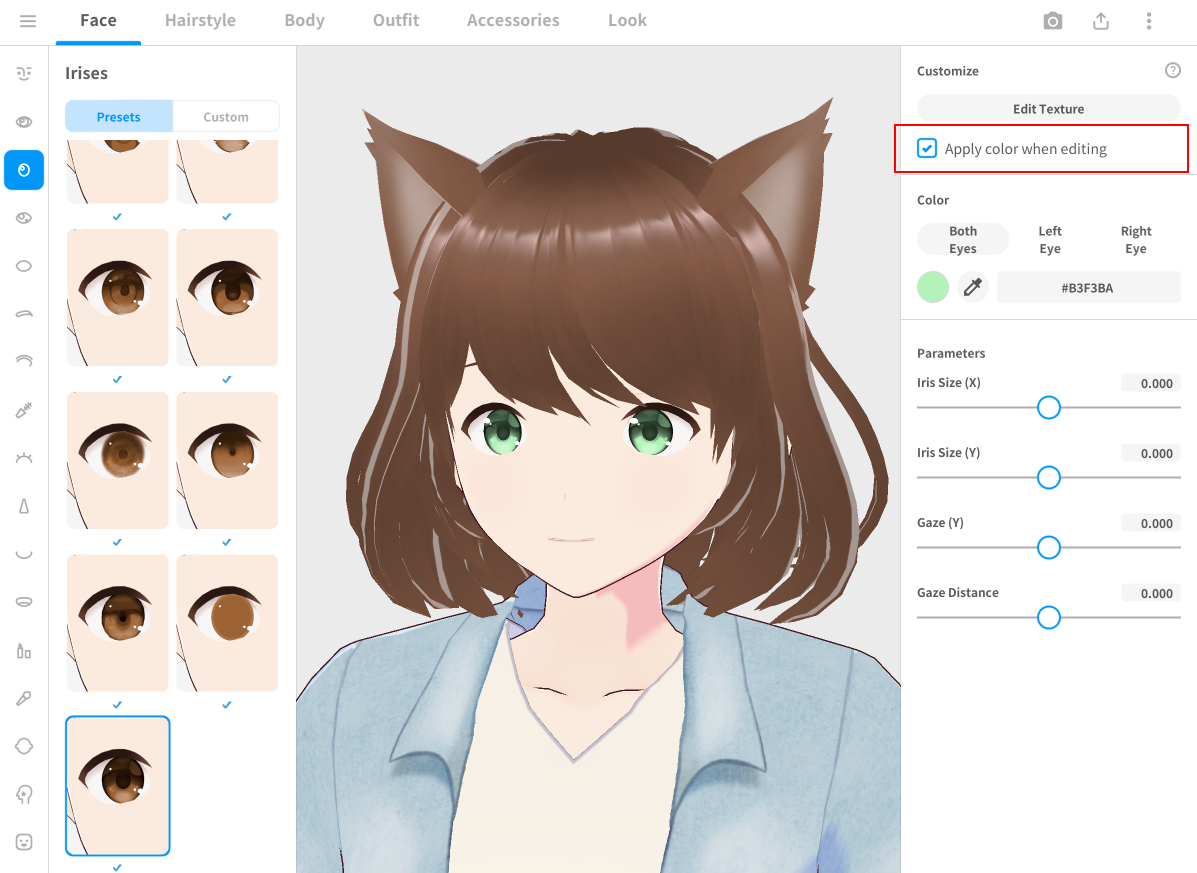Open the hamburger menu
This screenshot has height=873, width=1197.
(28, 21)
